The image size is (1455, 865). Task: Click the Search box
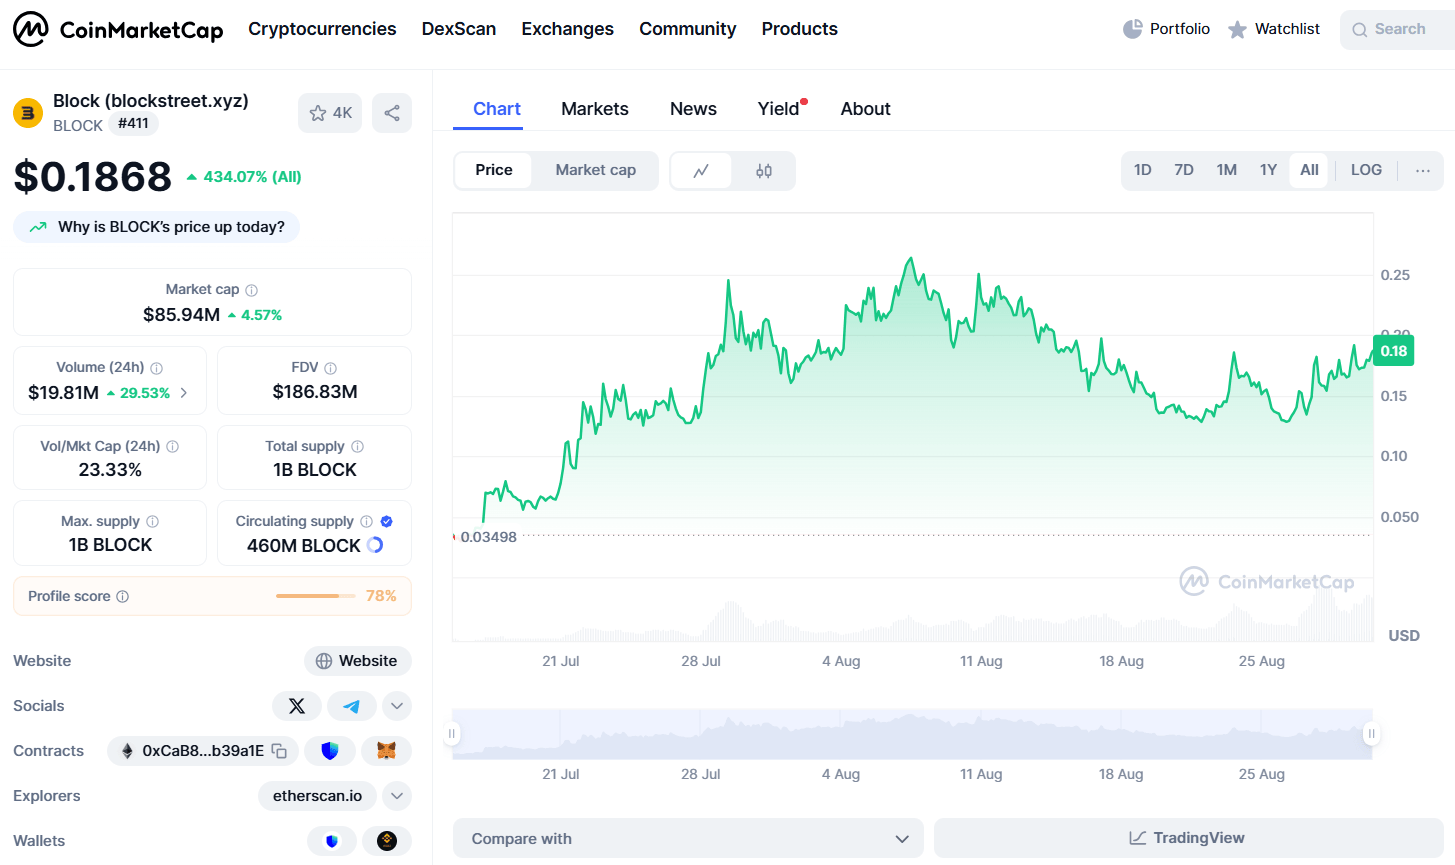1398,29
